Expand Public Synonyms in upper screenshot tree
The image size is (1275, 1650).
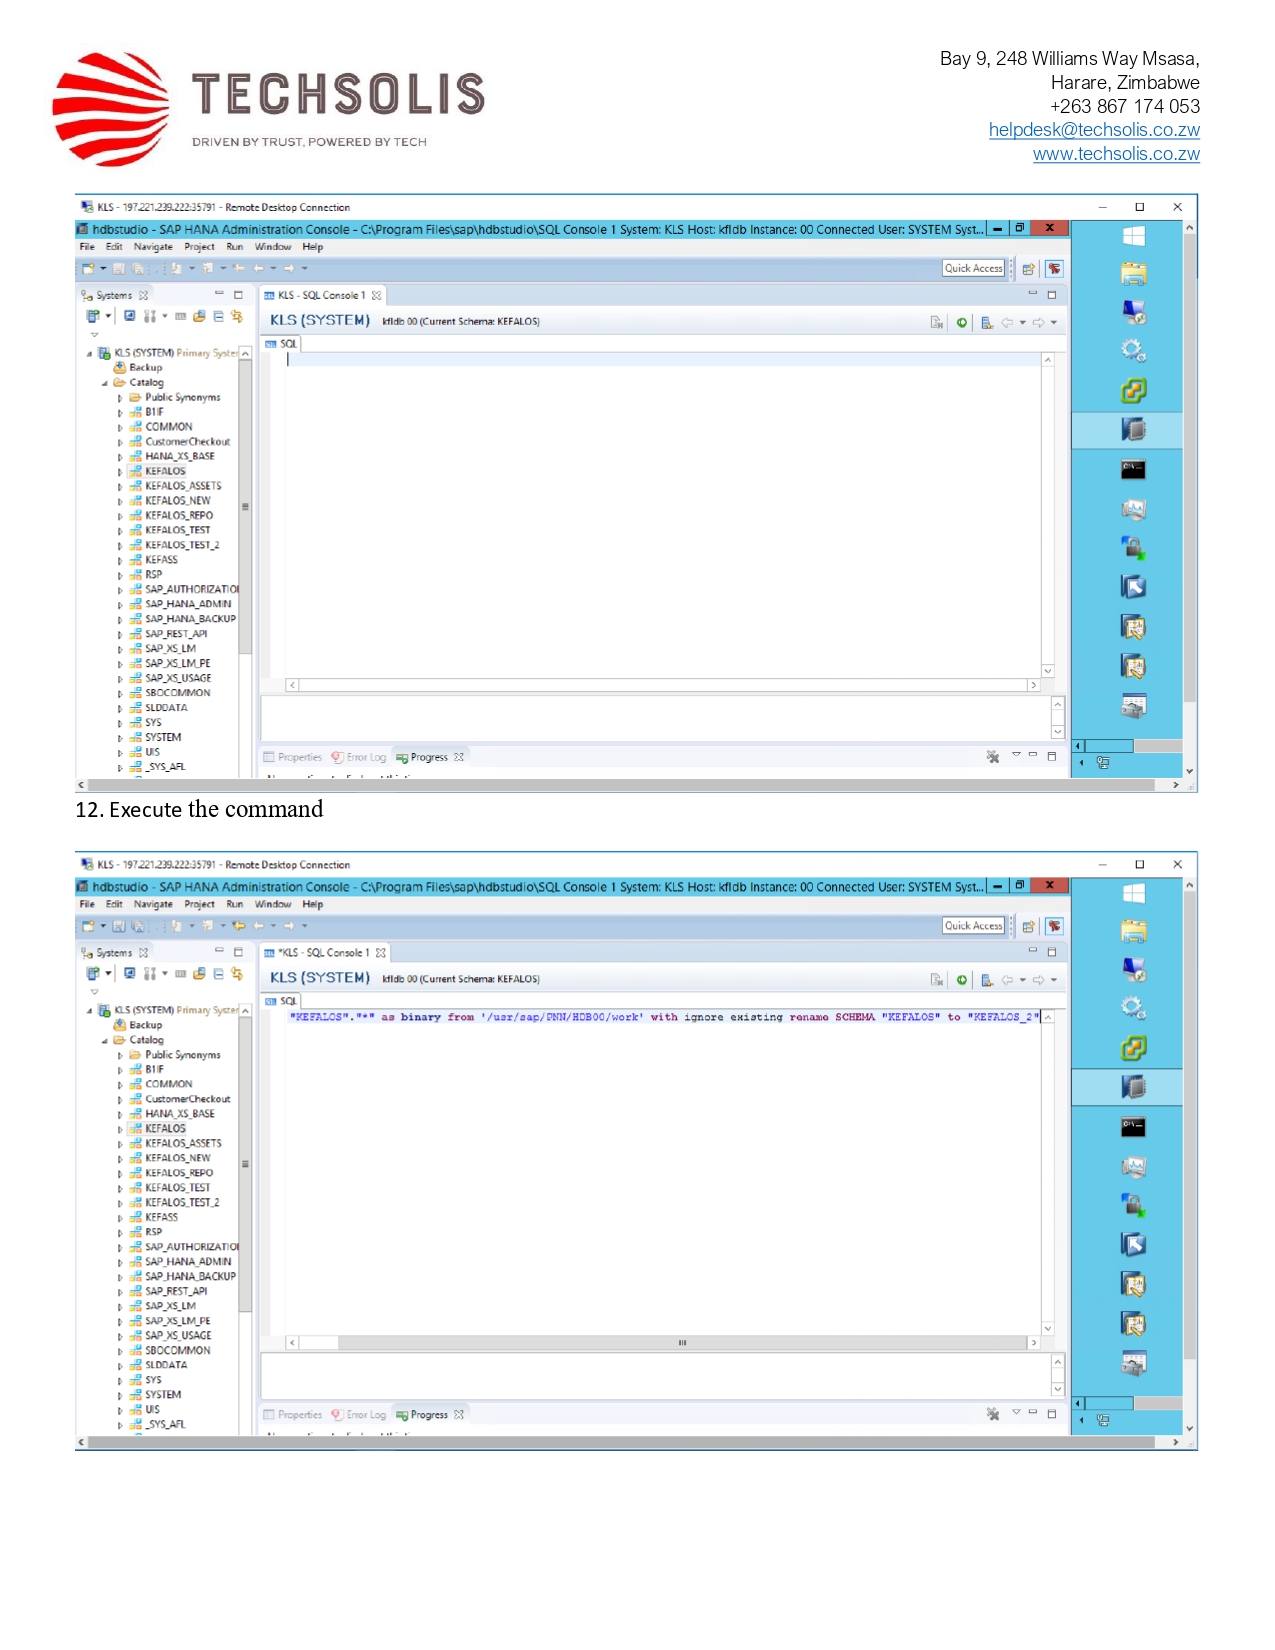point(120,398)
